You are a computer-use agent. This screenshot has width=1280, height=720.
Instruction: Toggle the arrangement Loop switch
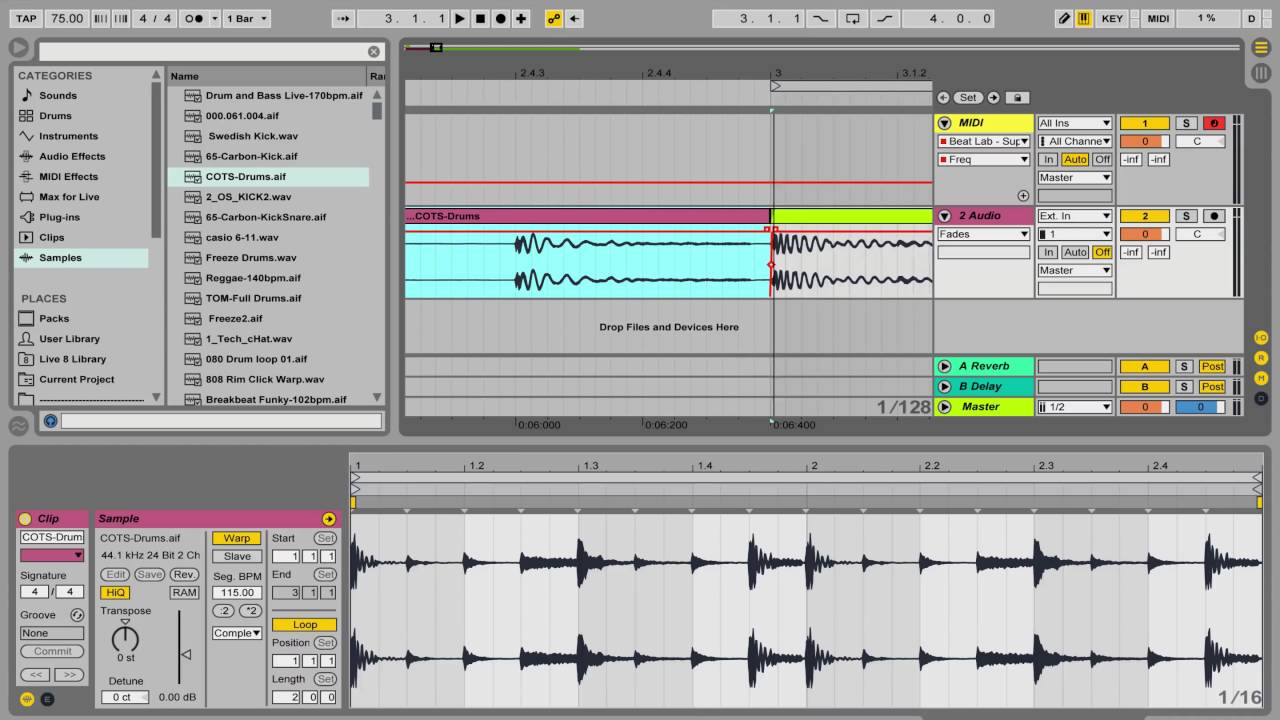coord(853,18)
